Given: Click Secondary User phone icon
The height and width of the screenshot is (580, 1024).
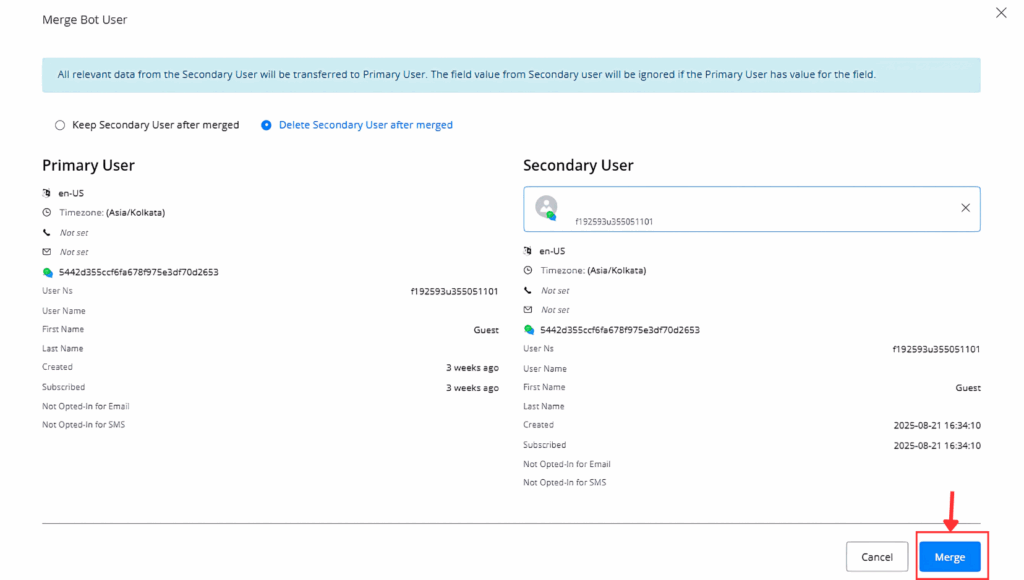Looking at the screenshot, I should 528,290.
